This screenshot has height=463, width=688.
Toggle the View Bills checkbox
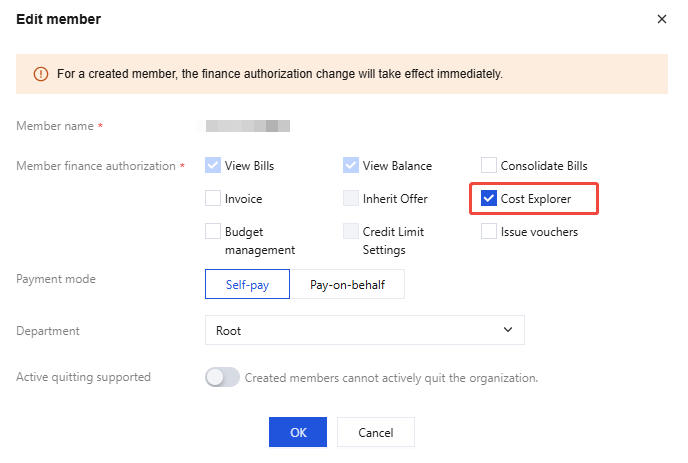(213, 166)
